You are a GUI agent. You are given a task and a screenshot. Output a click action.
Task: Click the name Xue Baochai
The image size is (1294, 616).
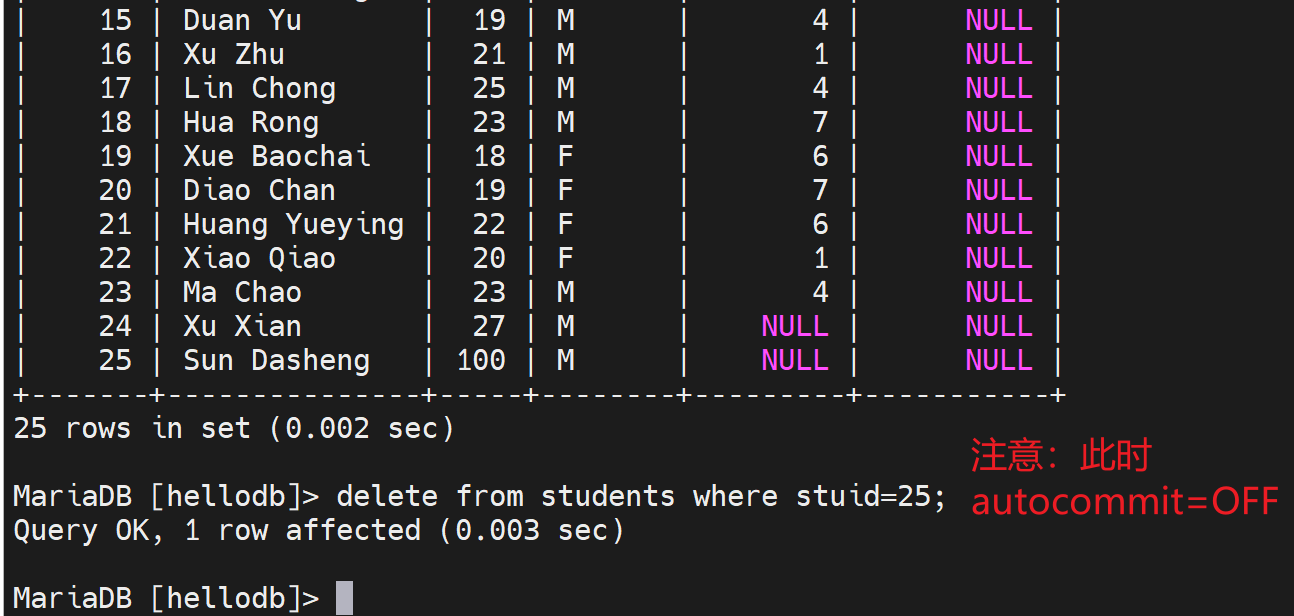pos(276,156)
